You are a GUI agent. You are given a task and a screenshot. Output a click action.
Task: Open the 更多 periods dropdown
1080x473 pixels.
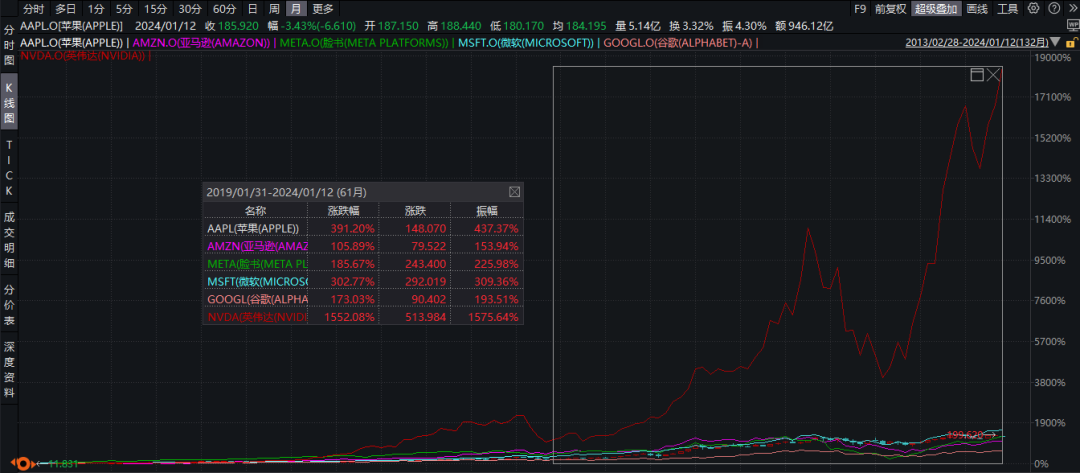pyautogui.click(x=322, y=9)
